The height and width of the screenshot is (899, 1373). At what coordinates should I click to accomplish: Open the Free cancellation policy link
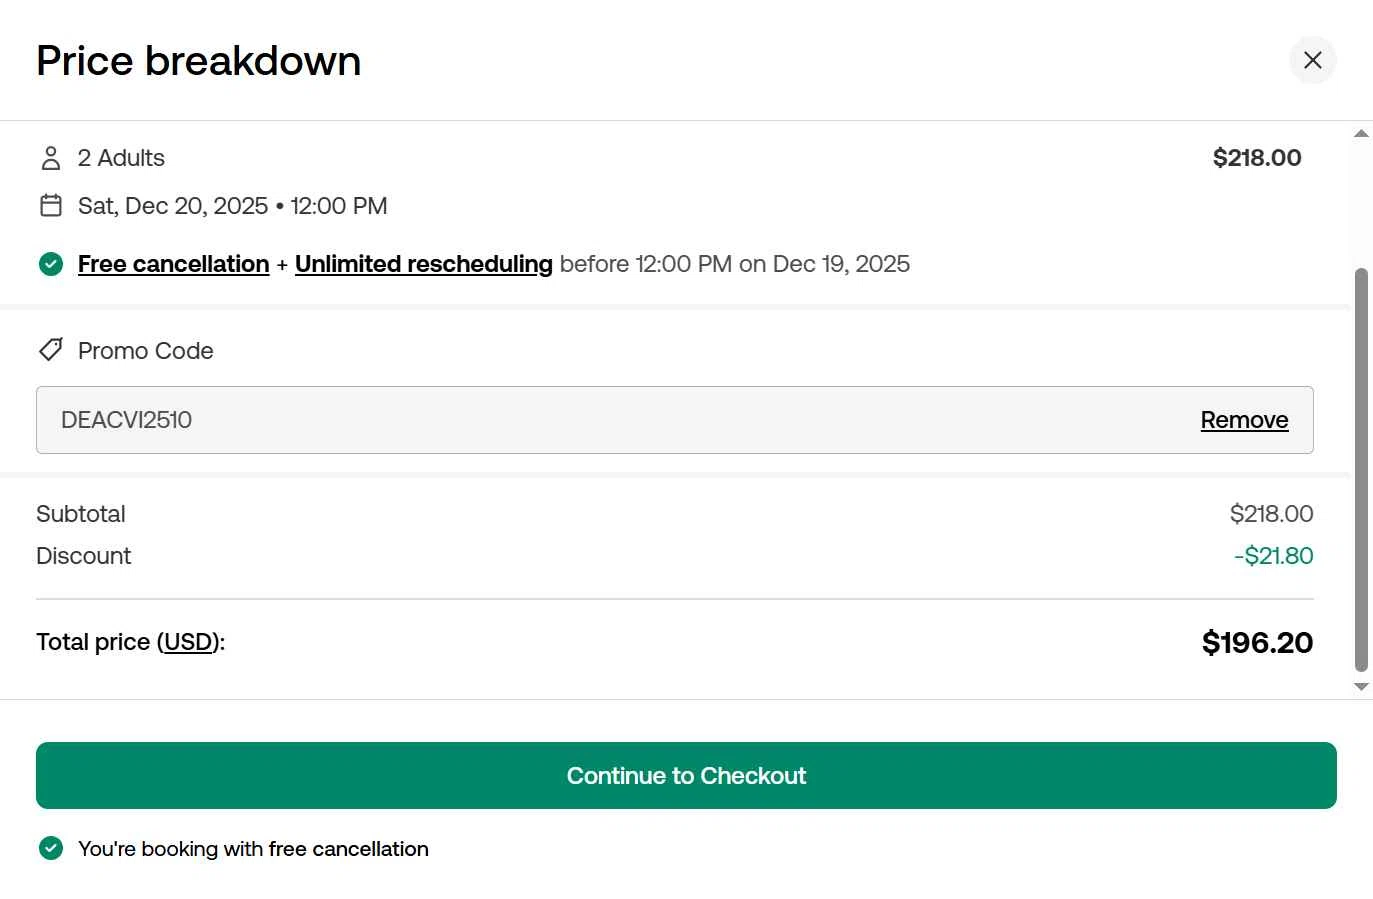174,264
